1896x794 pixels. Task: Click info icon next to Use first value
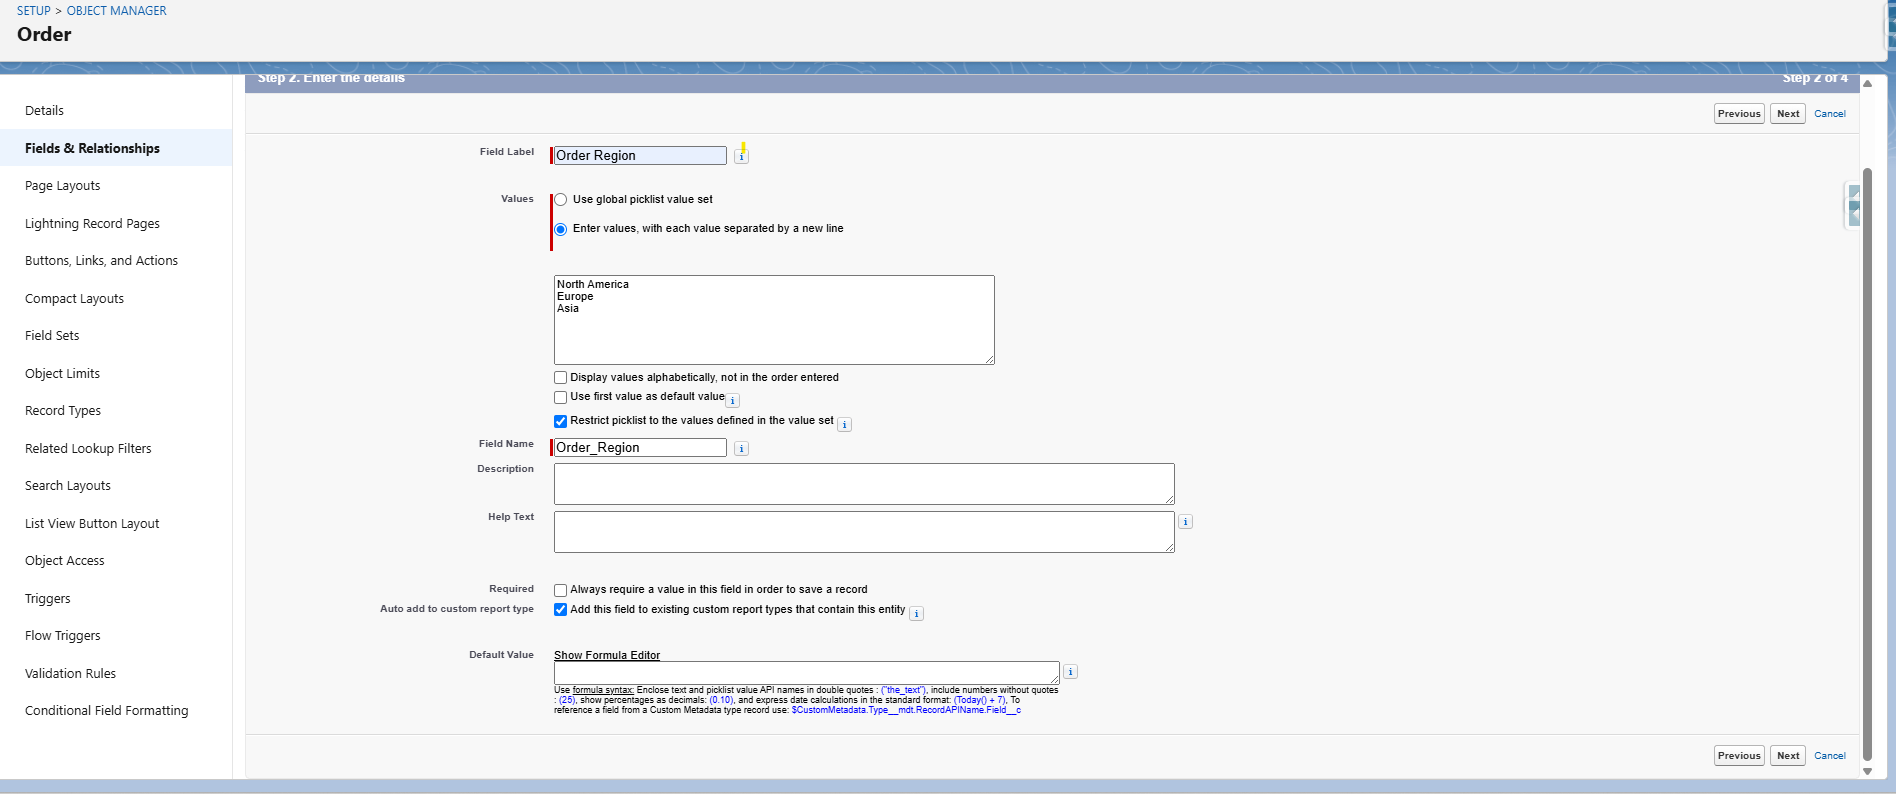[733, 401]
